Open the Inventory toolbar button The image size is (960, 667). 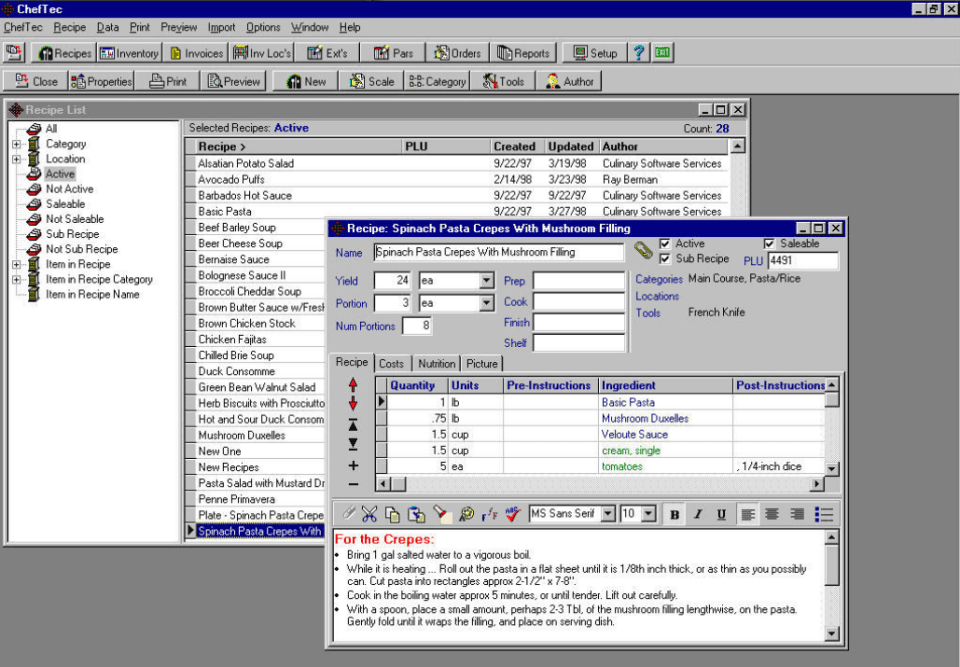click(x=129, y=53)
